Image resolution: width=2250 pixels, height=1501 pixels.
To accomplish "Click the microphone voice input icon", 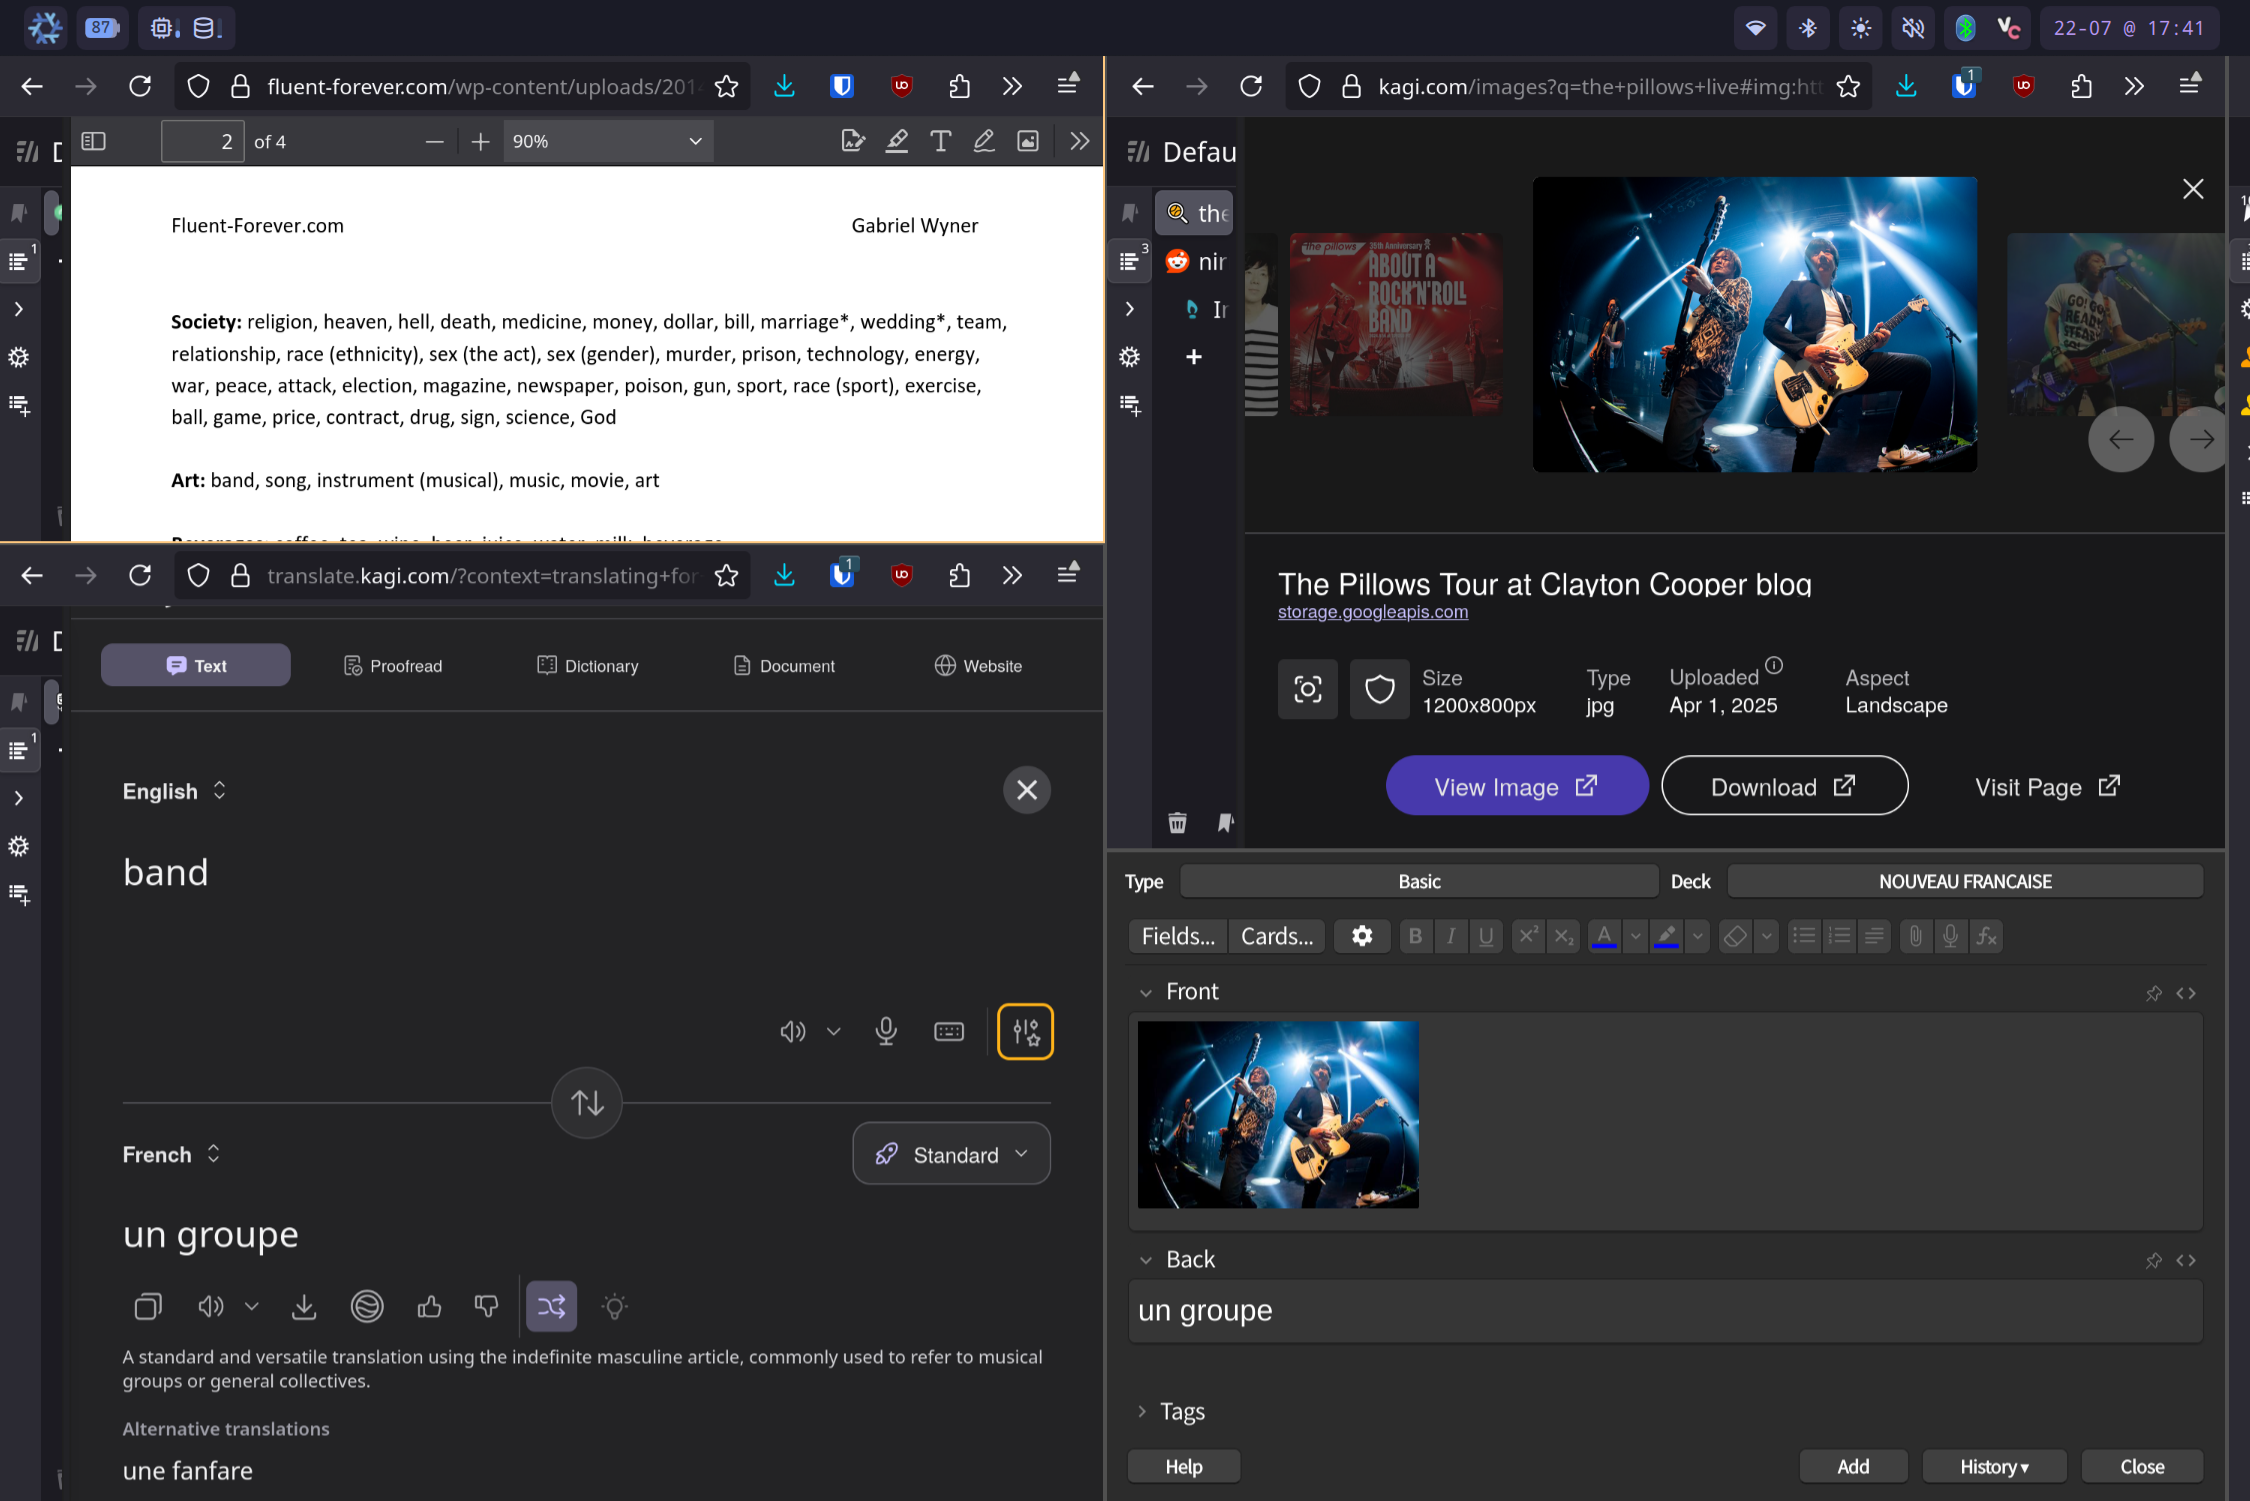I will tap(886, 1031).
